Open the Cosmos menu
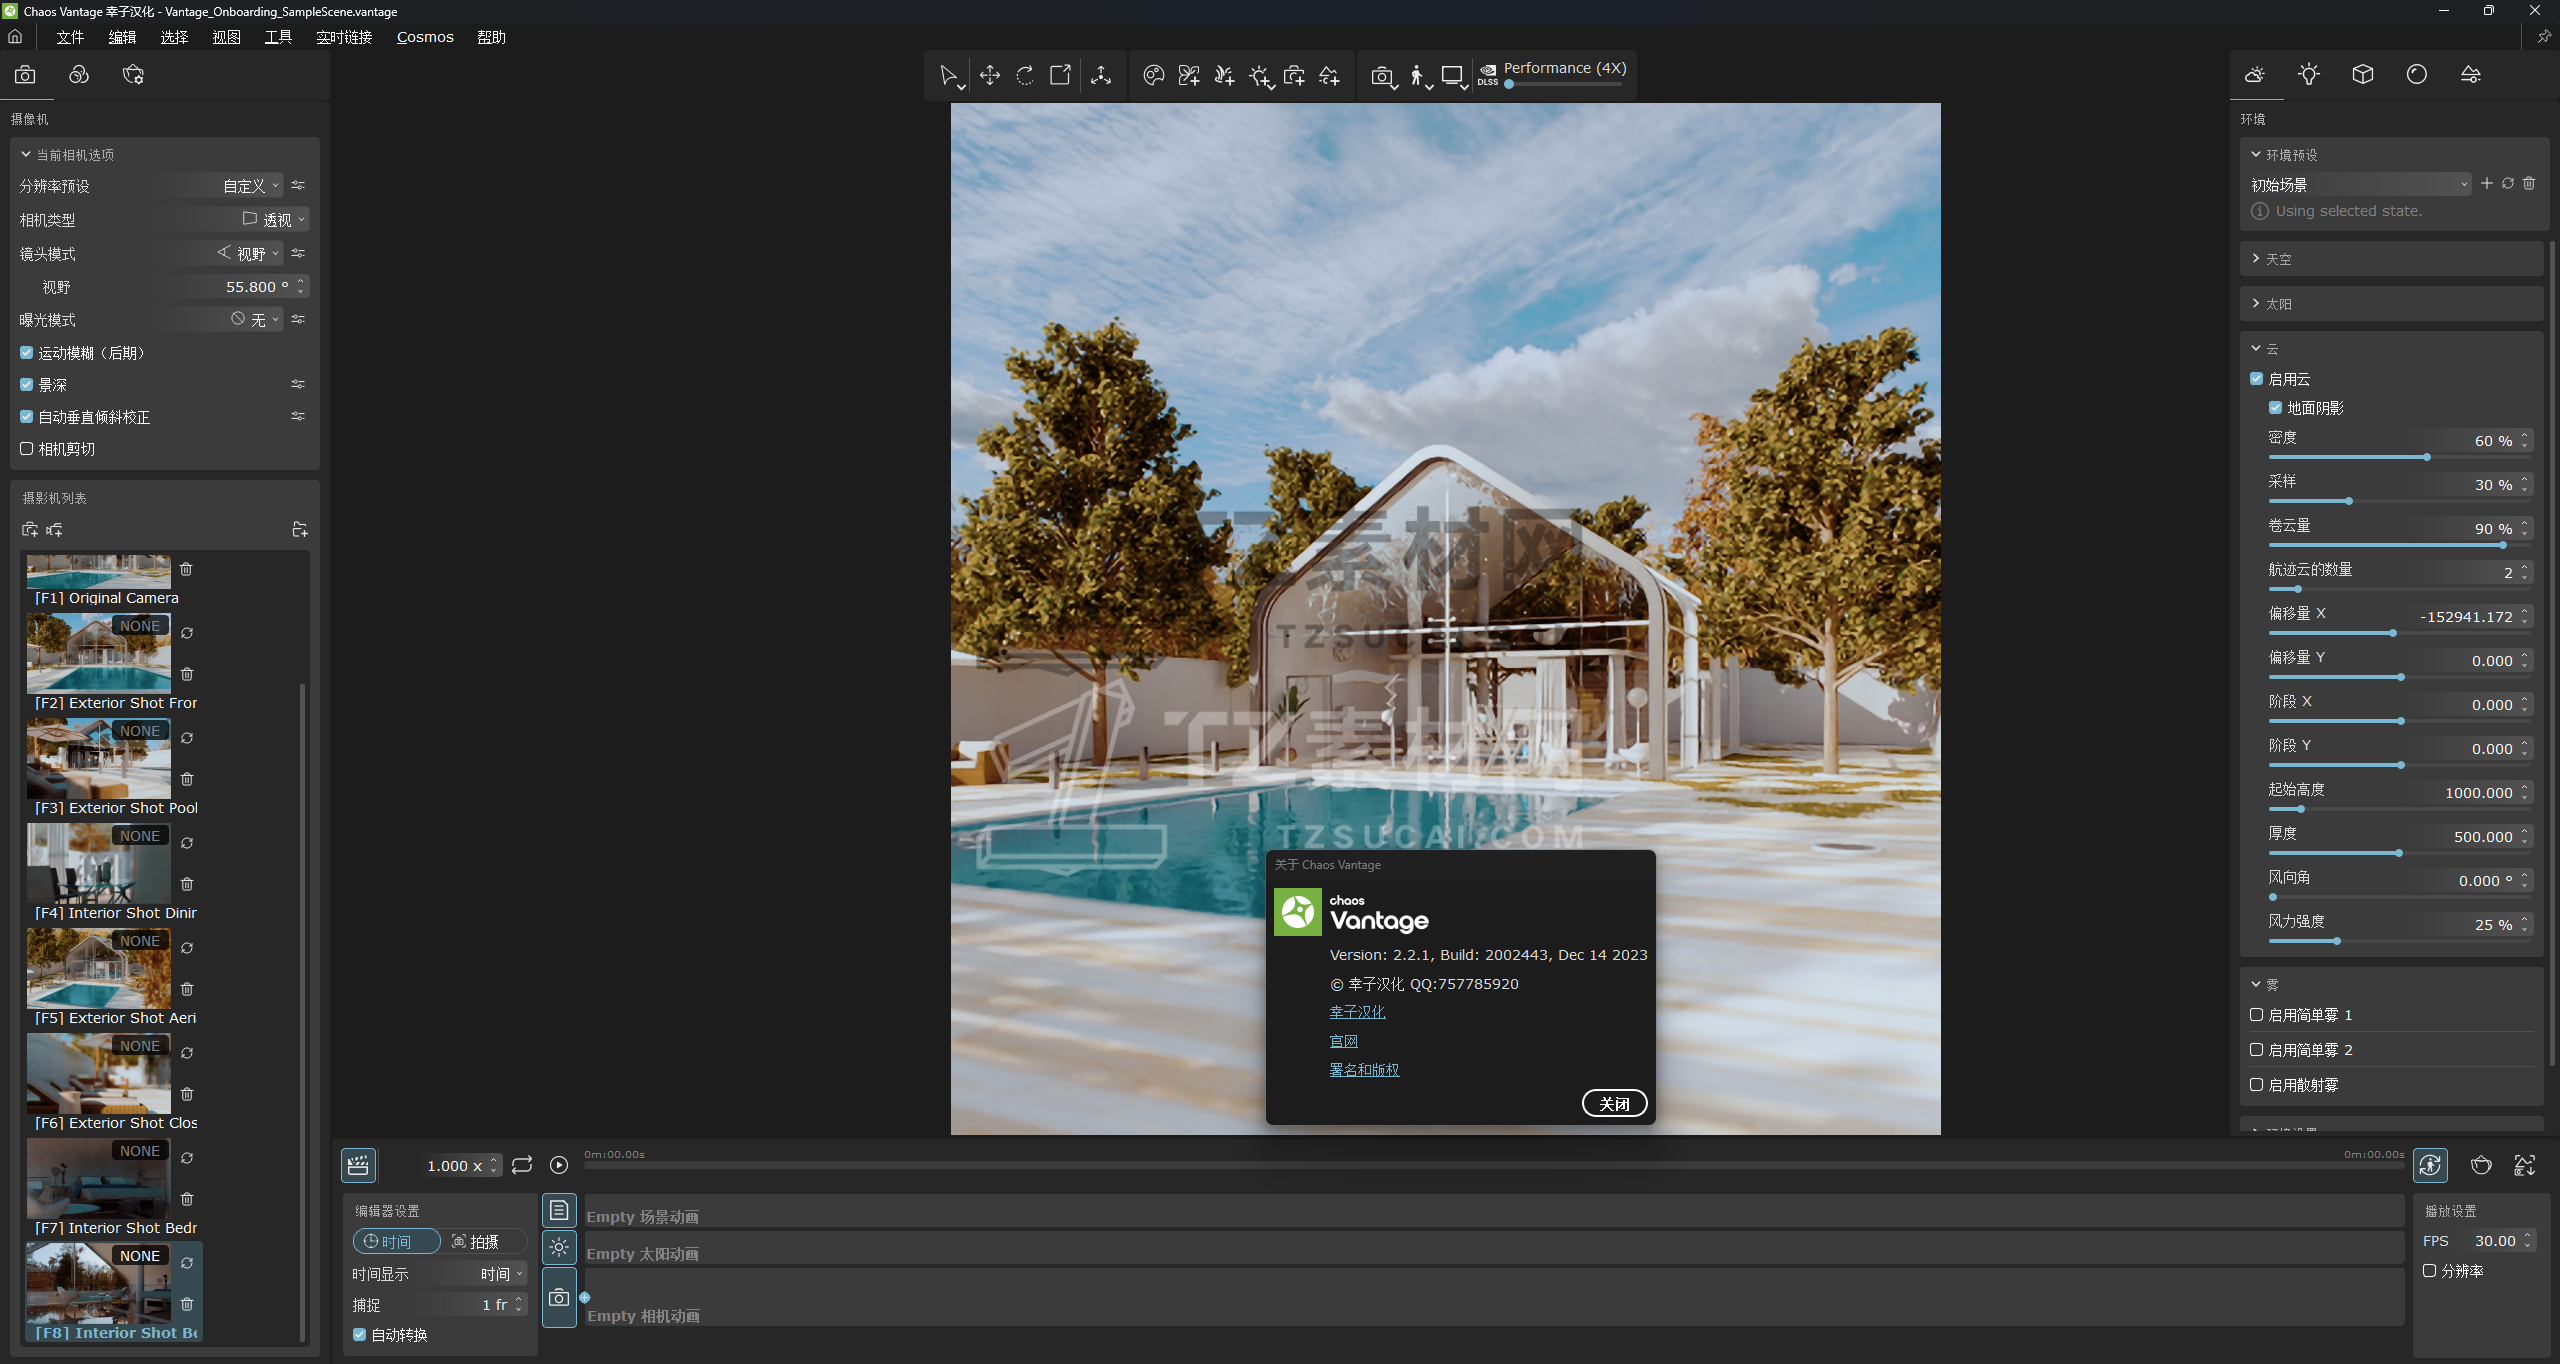This screenshot has width=2560, height=1364. coord(425,37)
